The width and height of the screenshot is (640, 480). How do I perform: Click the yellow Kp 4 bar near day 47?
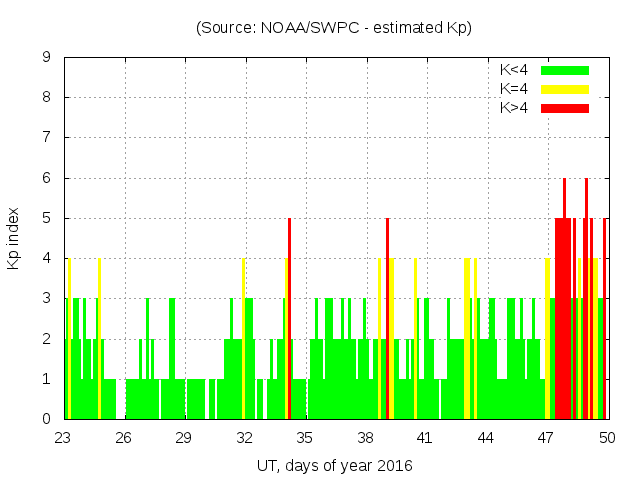[x=547, y=340]
